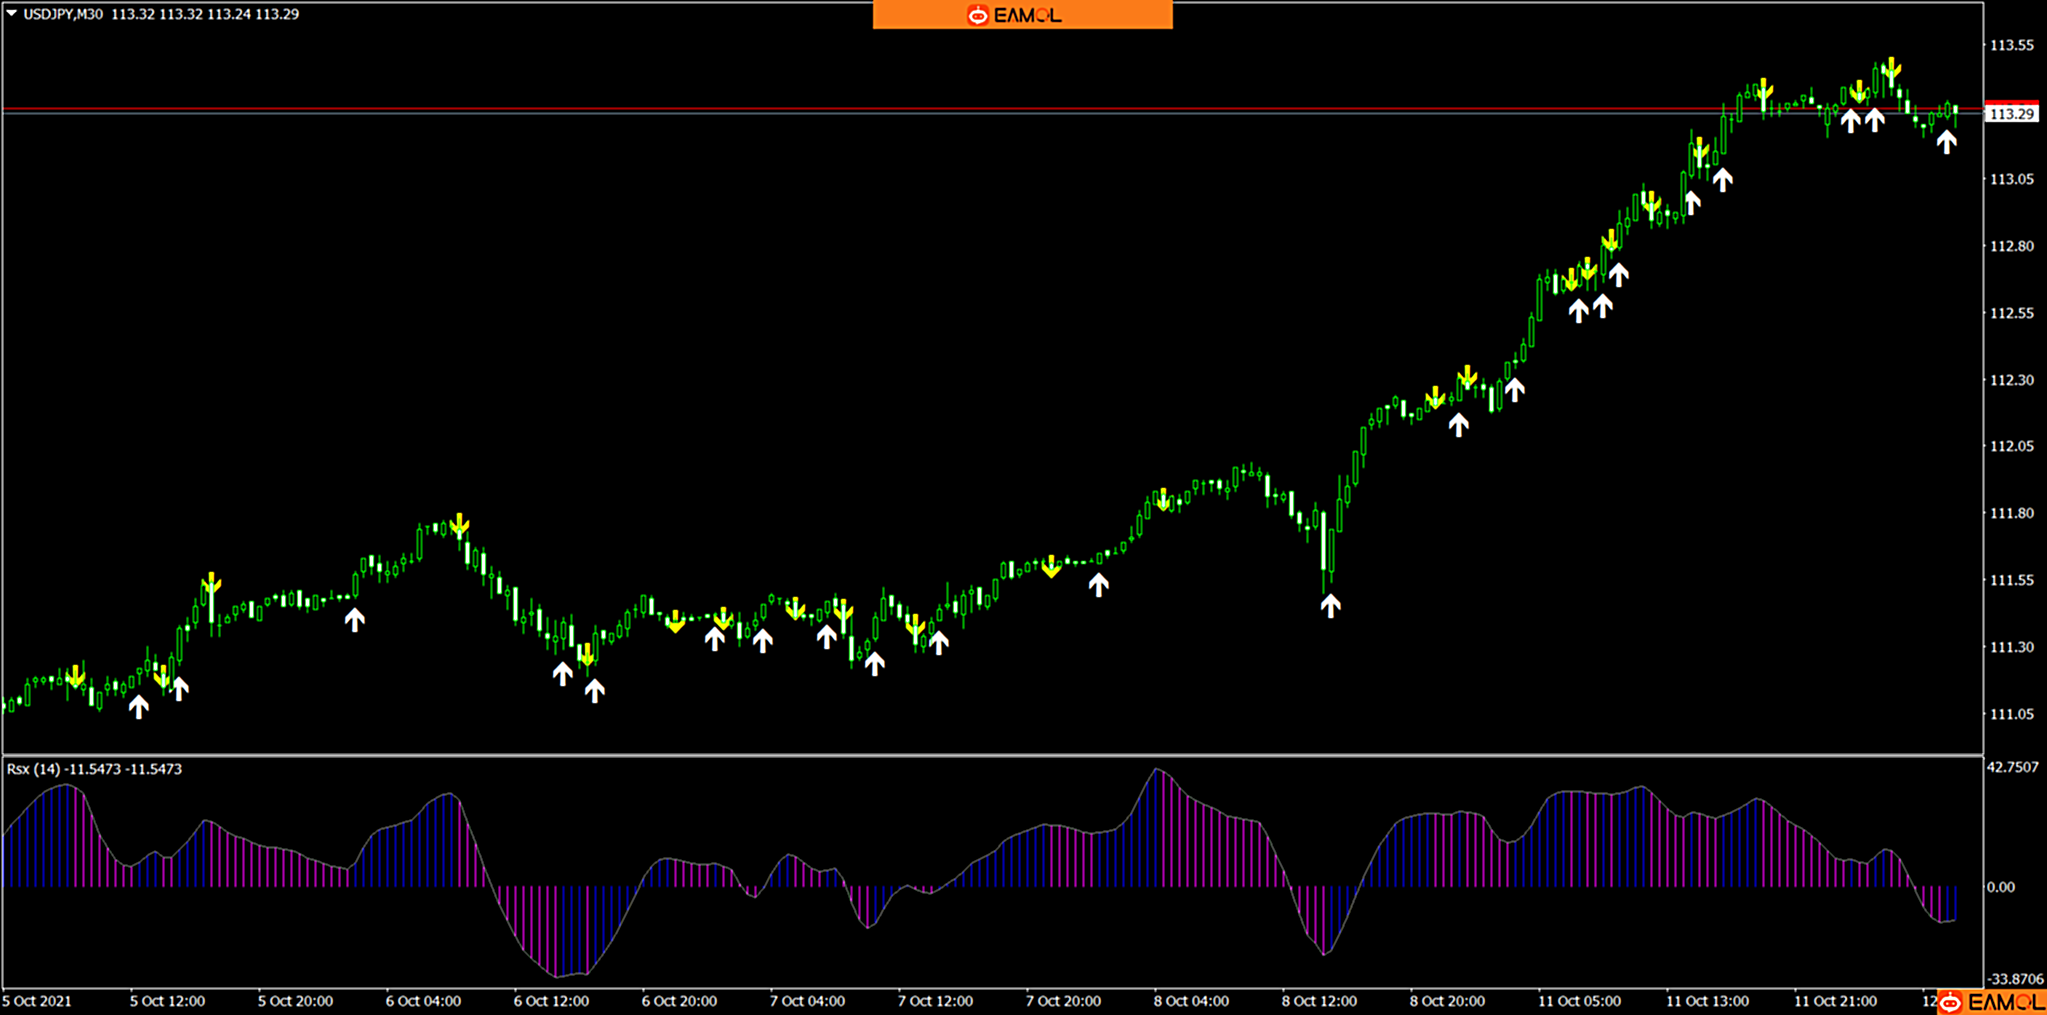Click the 6 Oct 04:00 time label
The height and width of the screenshot is (1015, 2047).
click(423, 1001)
